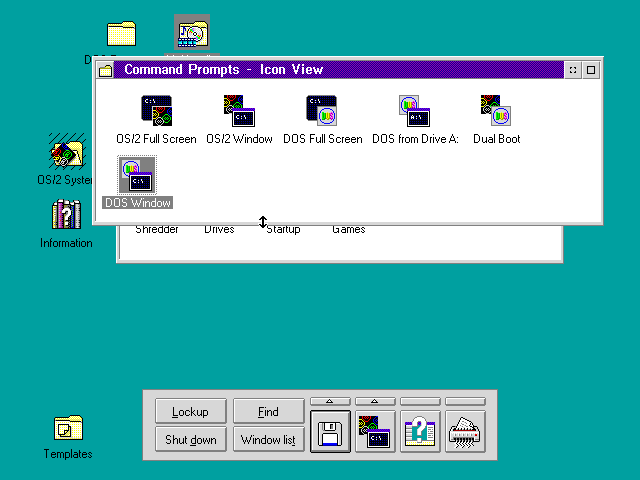Click the Shut down button
Image resolution: width=640 pixels, height=480 pixels.
(191, 439)
